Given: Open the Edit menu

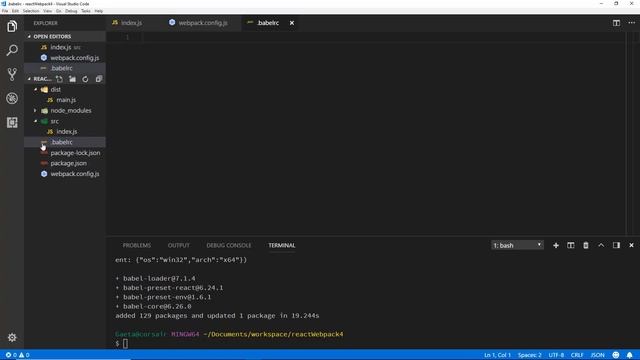Looking at the screenshot, I should point(16,11).
